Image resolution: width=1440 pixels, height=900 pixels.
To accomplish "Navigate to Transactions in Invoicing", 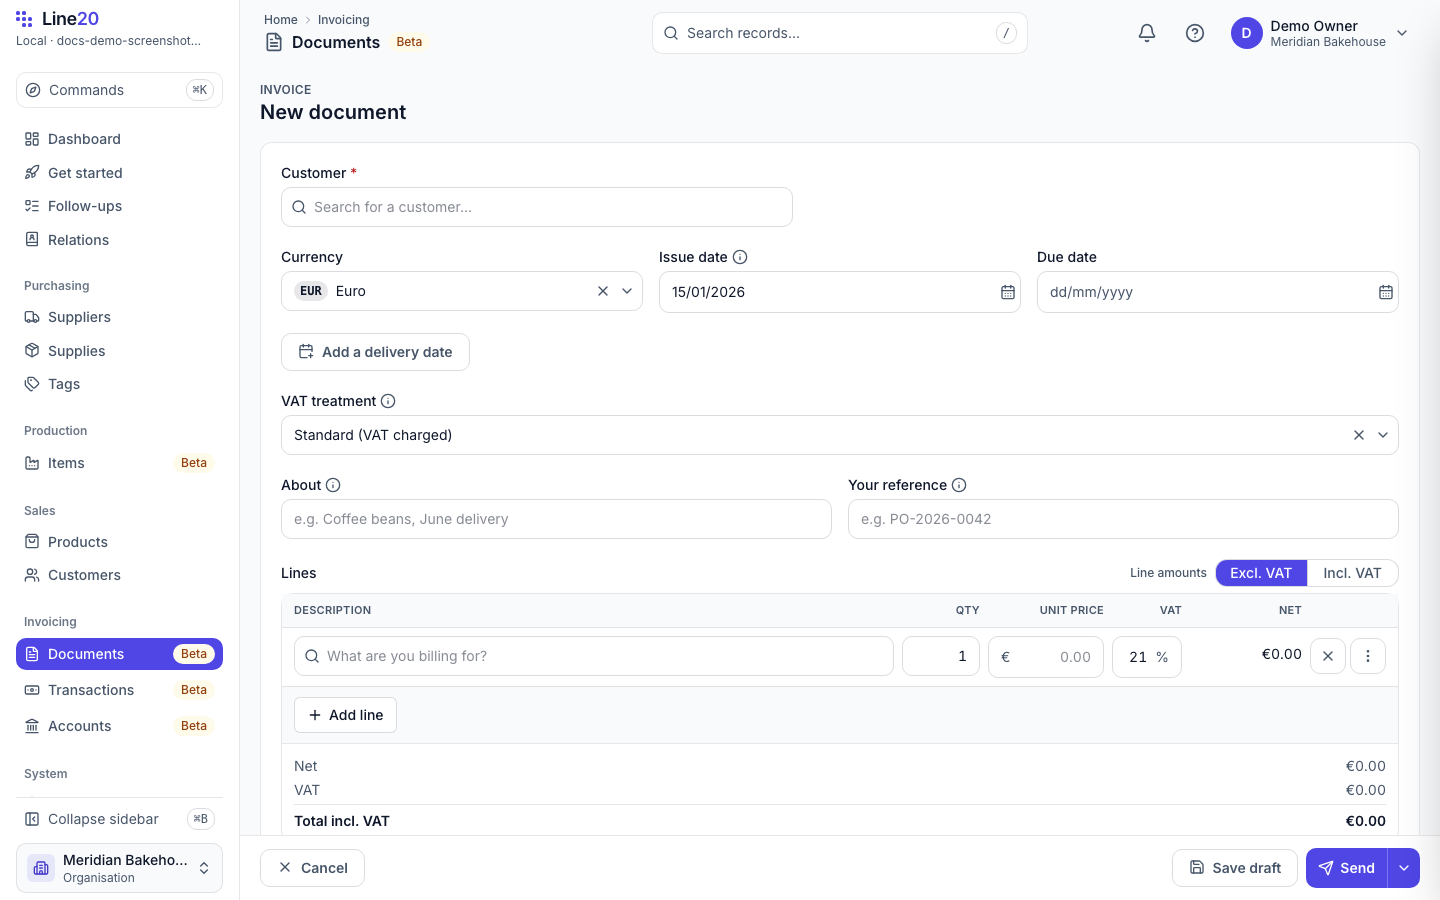I will point(119,690).
